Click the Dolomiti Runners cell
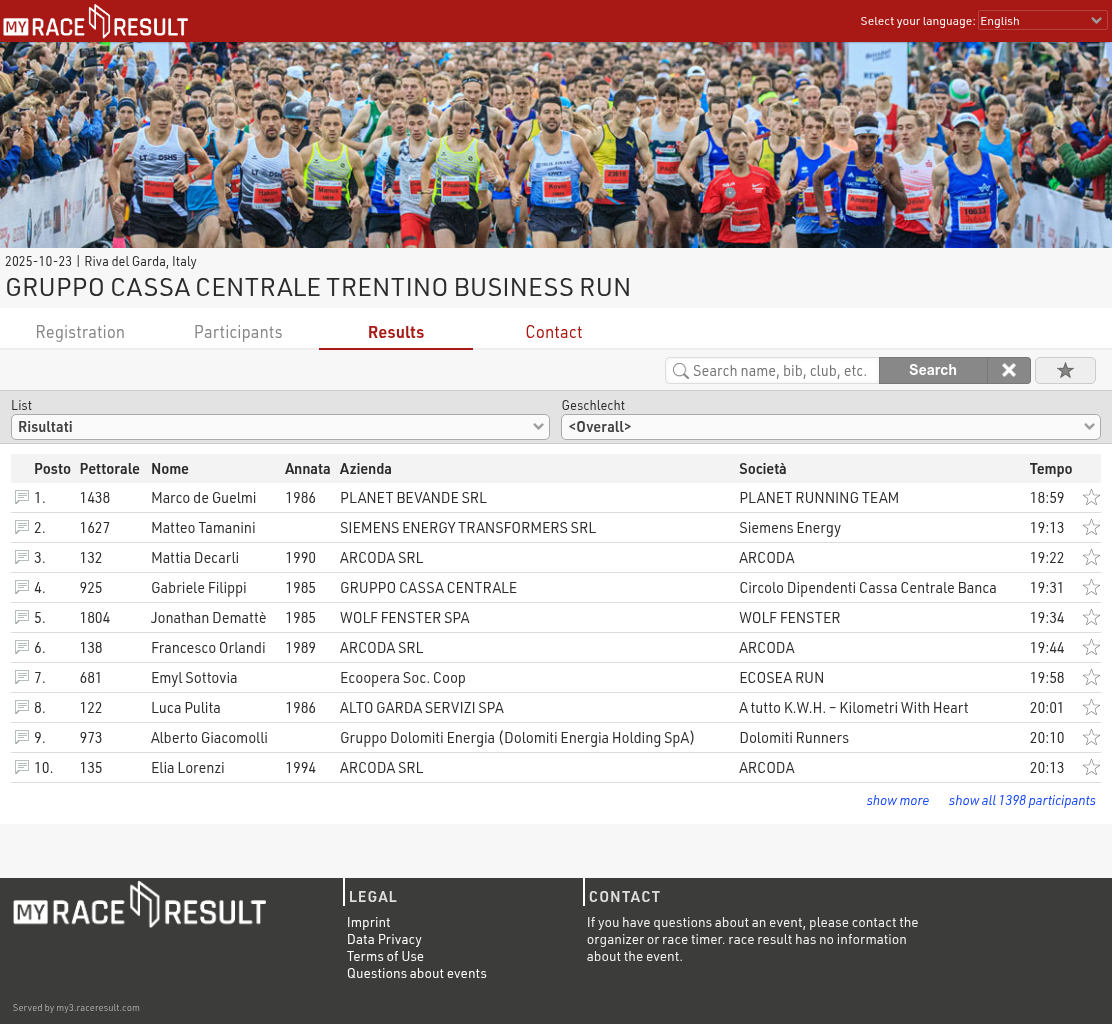This screenshot has width=1112, height=1024. click(x=794, y=738)
